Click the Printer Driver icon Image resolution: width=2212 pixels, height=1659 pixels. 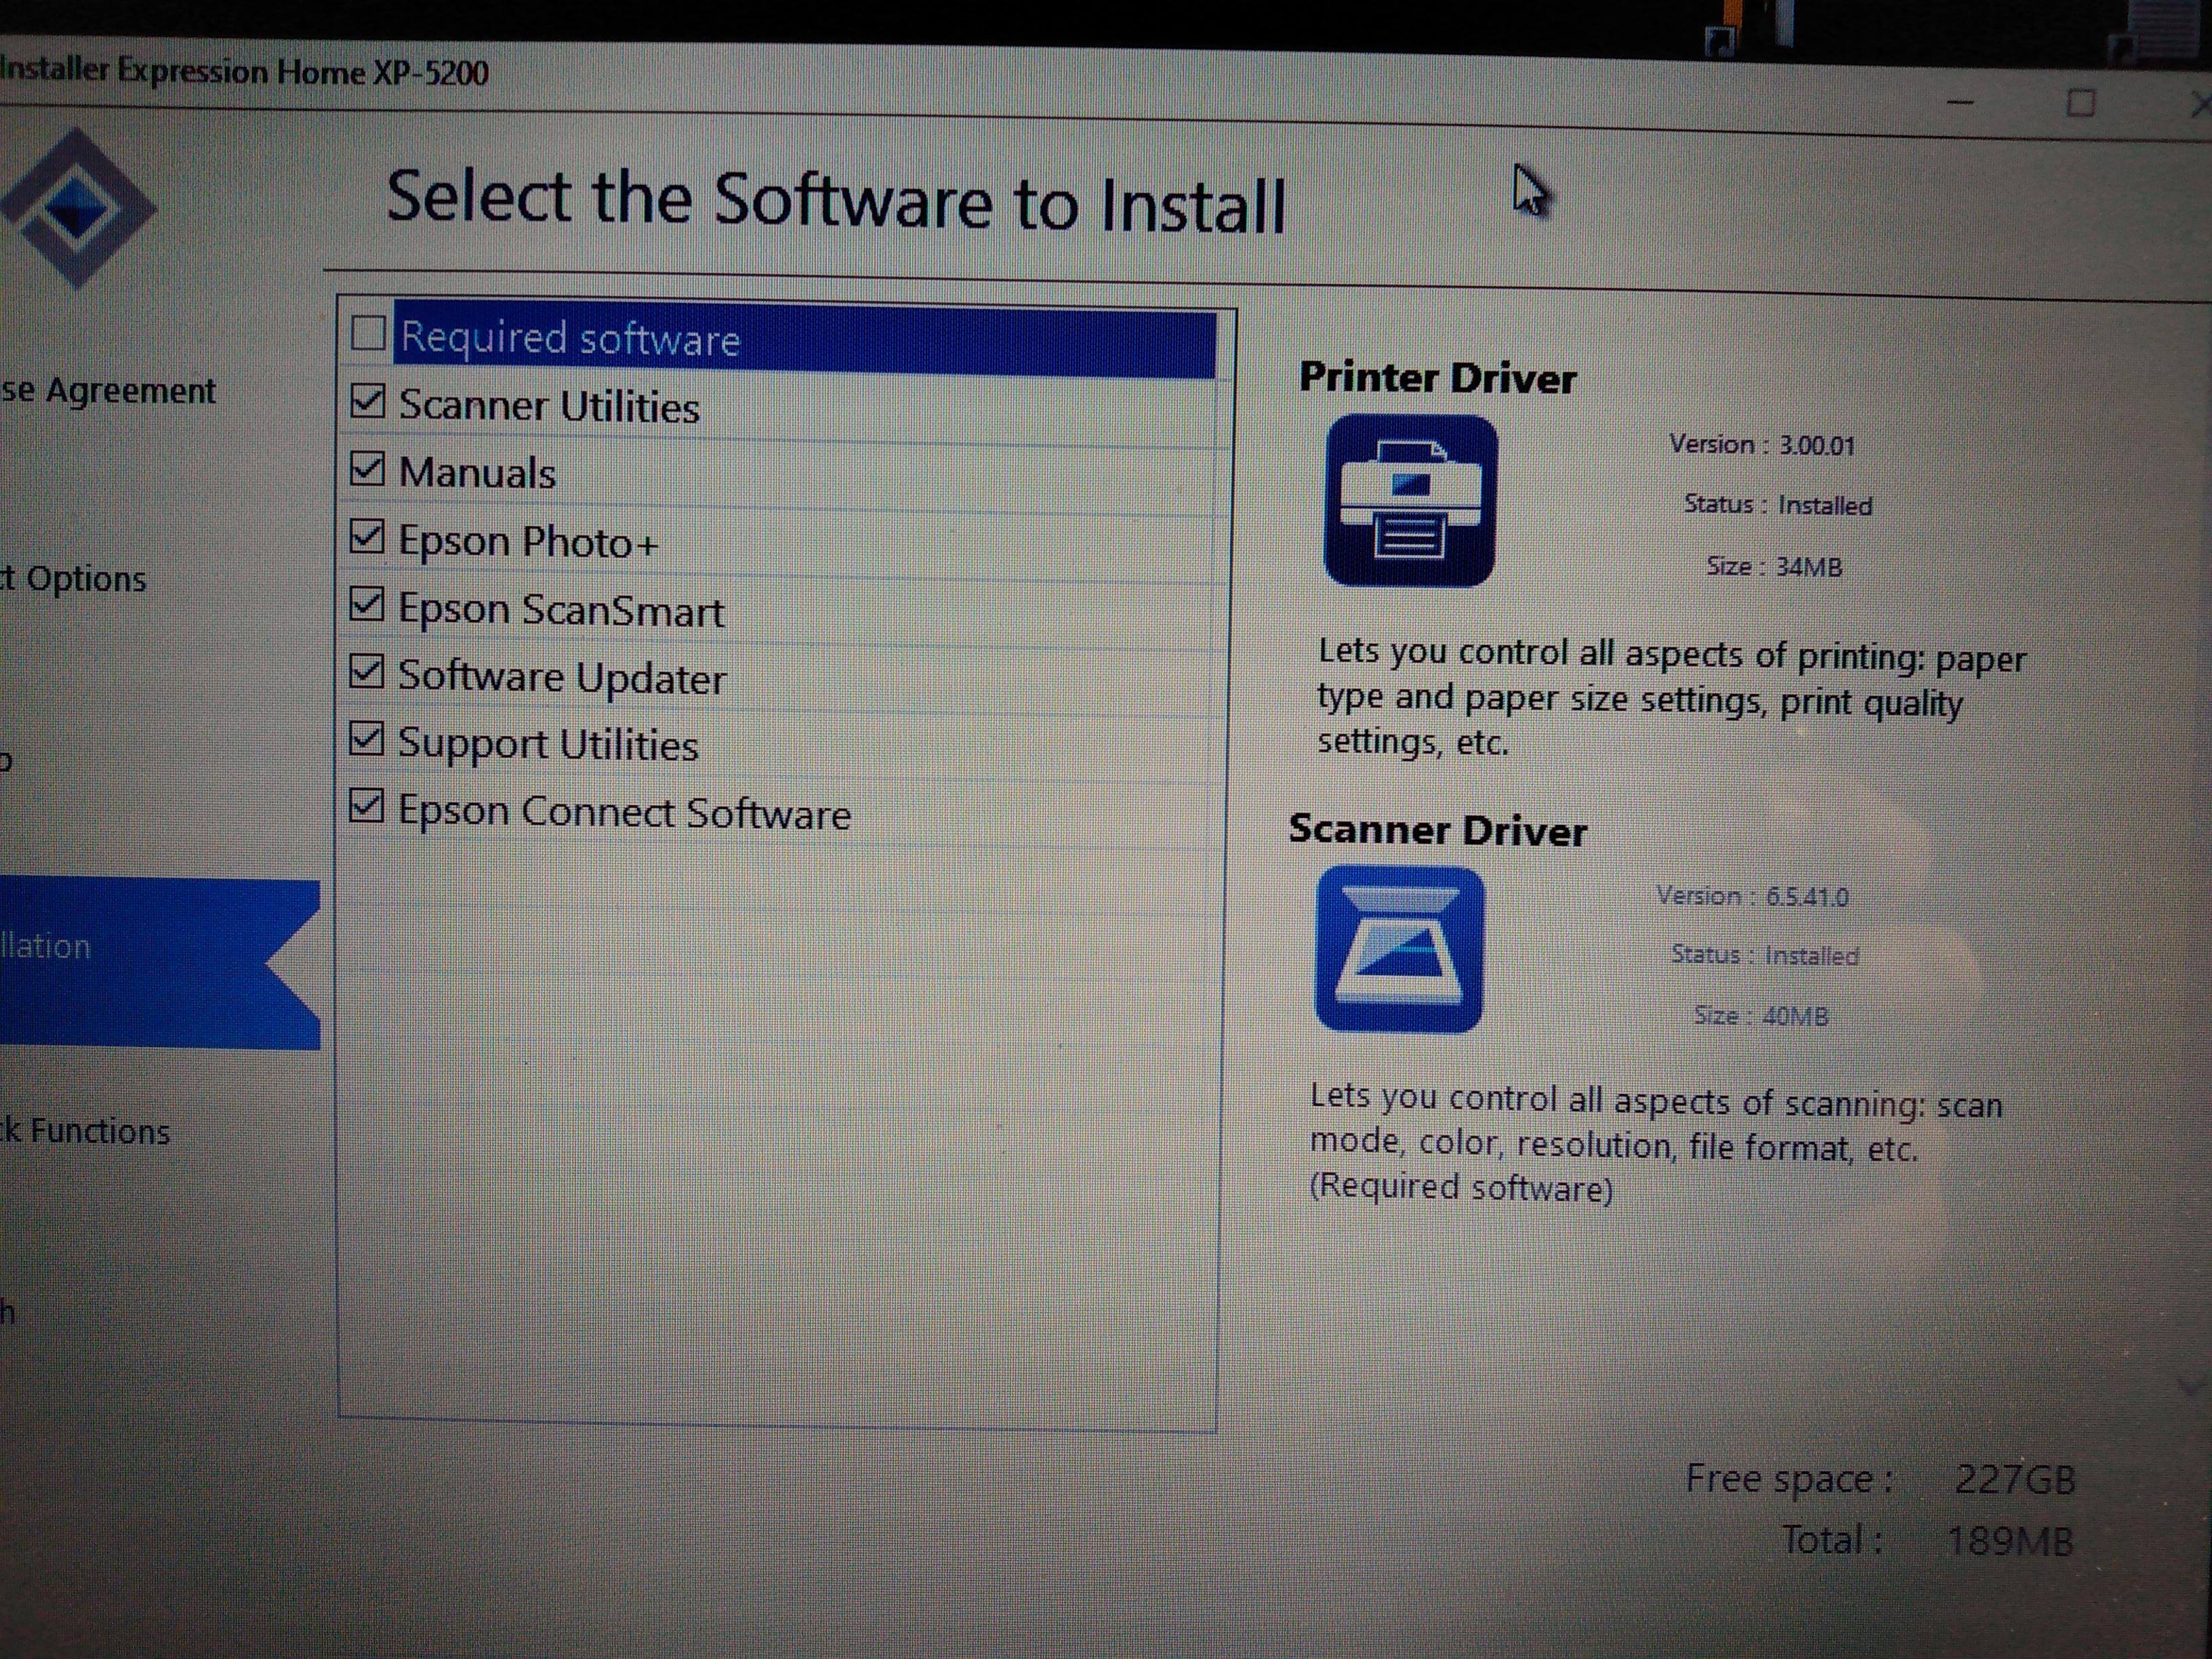[1410, 499]
